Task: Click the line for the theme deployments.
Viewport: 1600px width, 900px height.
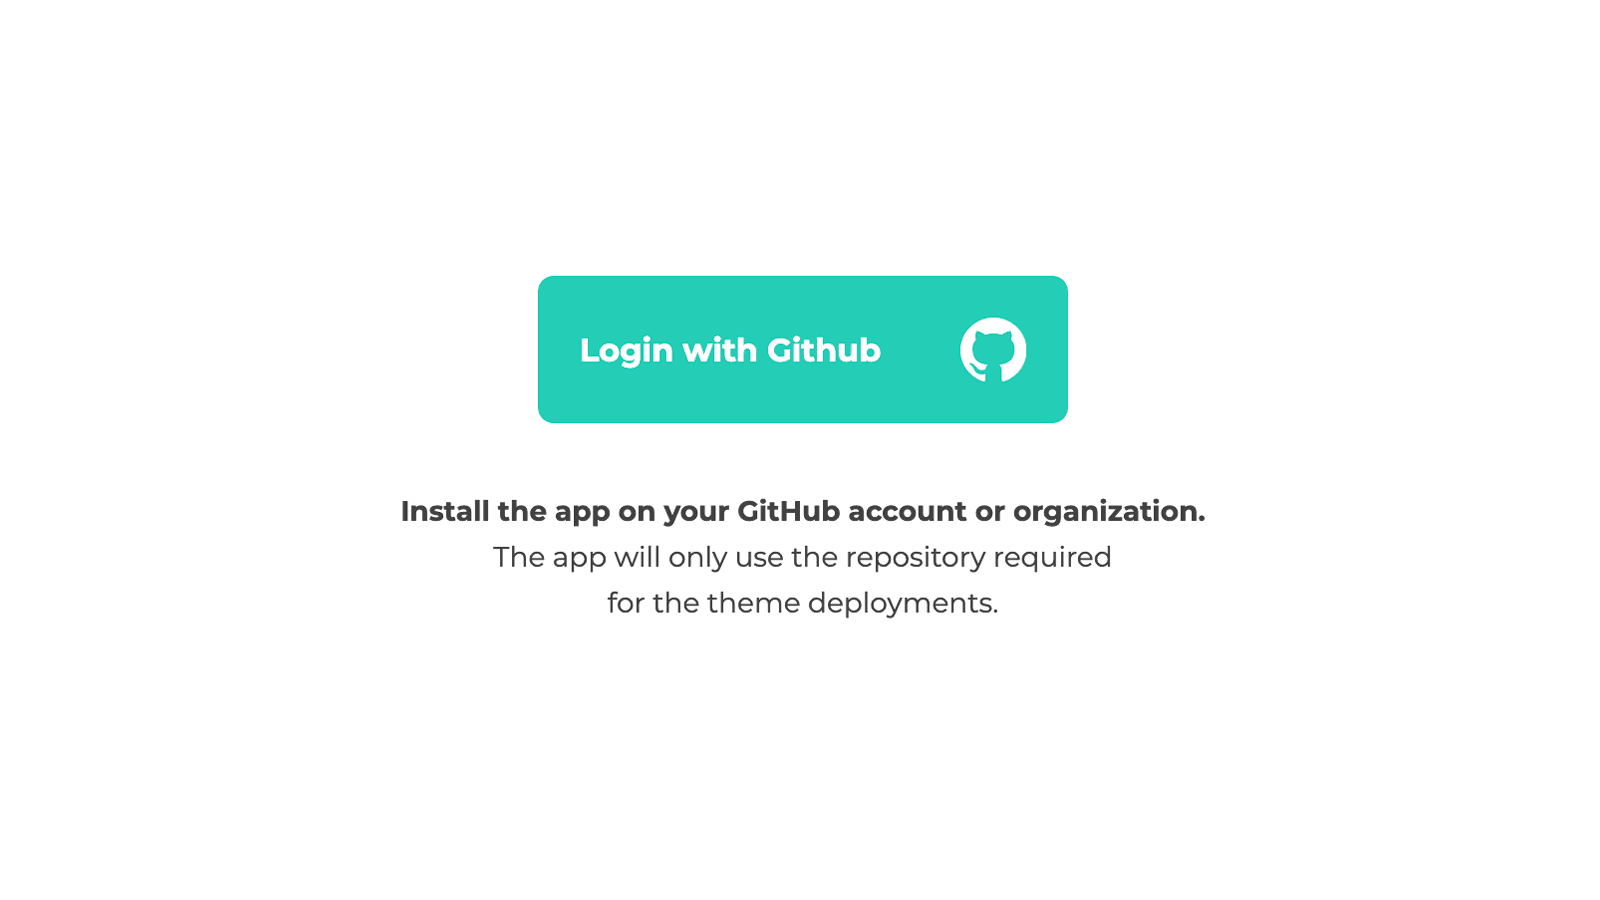Action: coord(802,603)
